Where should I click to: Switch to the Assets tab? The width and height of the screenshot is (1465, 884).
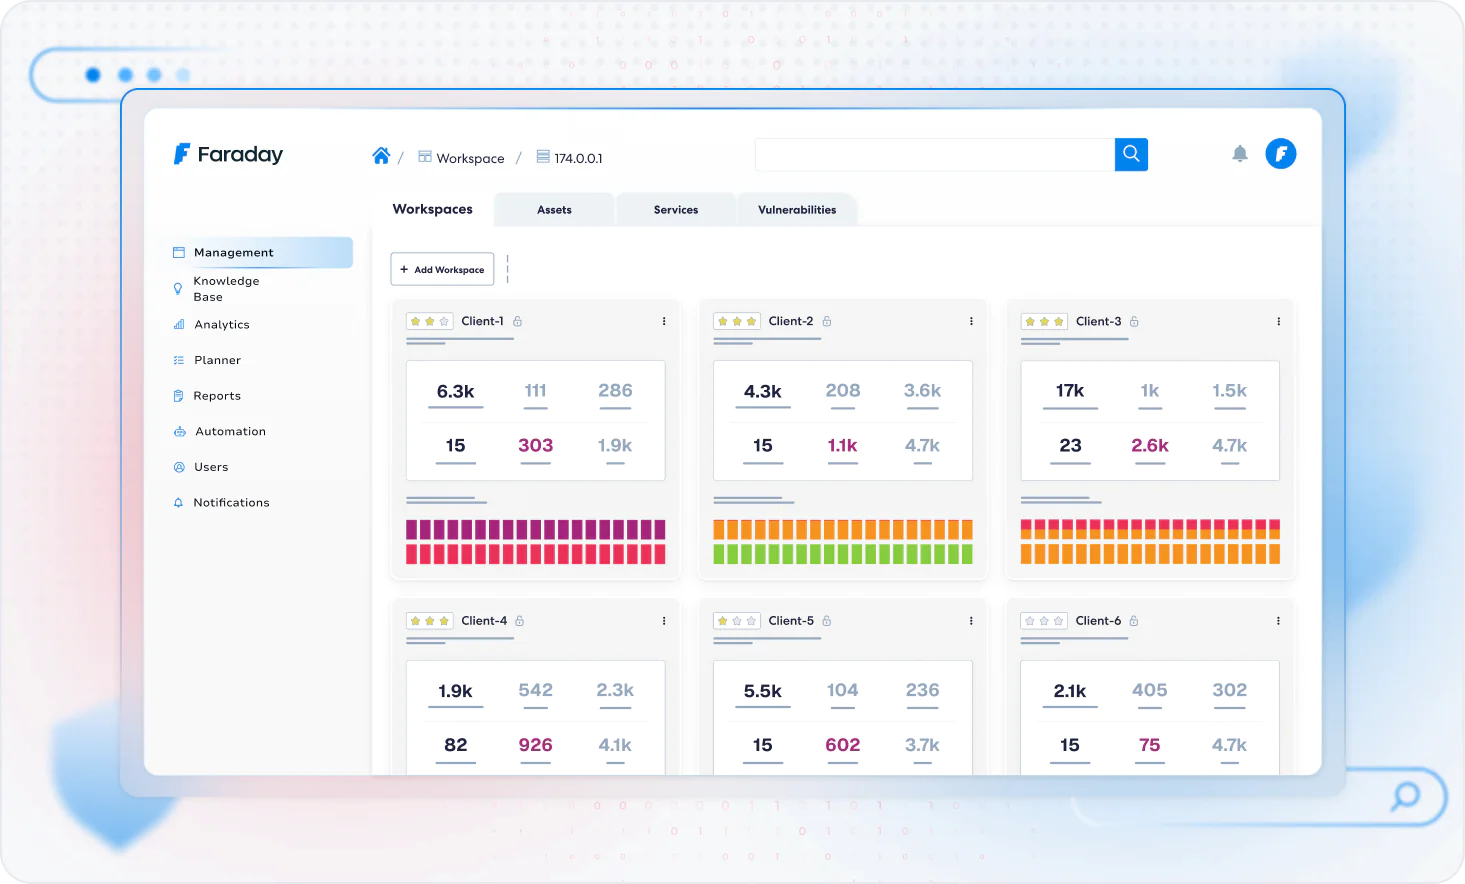point(554,210)
